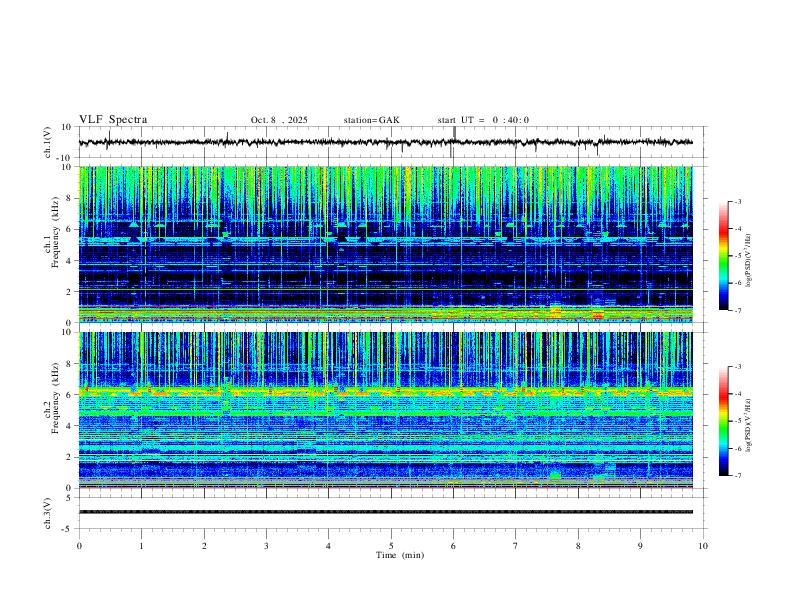Click time axis tick label "10"

703,546
